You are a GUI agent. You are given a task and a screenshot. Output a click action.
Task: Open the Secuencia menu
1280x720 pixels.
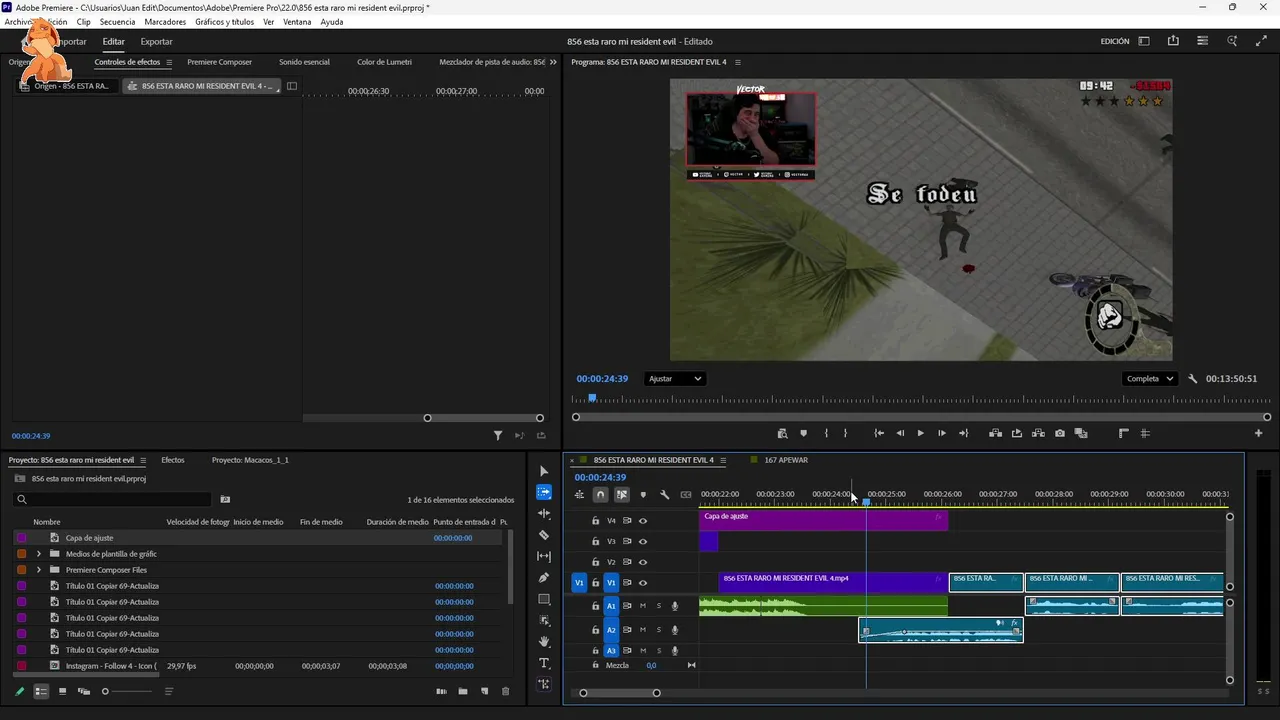coord(117,22)
